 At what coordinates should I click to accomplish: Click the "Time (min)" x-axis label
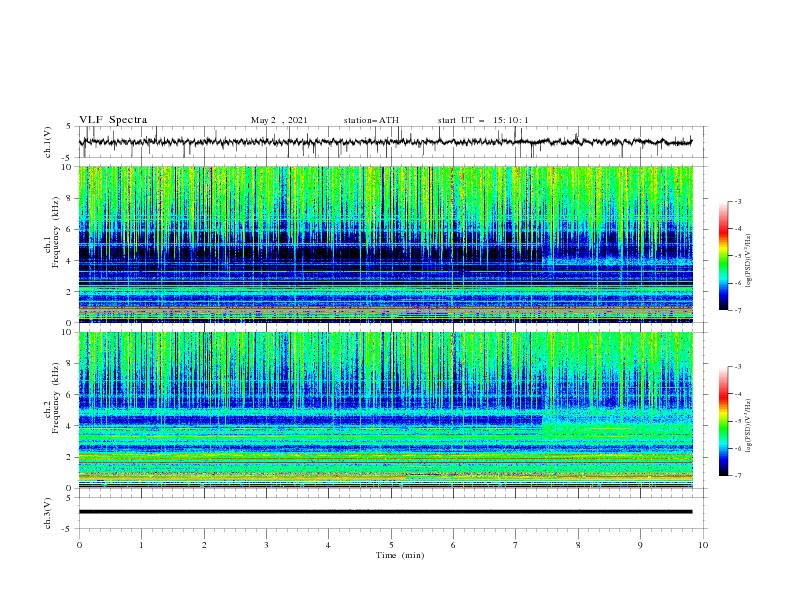coord(400,555)
